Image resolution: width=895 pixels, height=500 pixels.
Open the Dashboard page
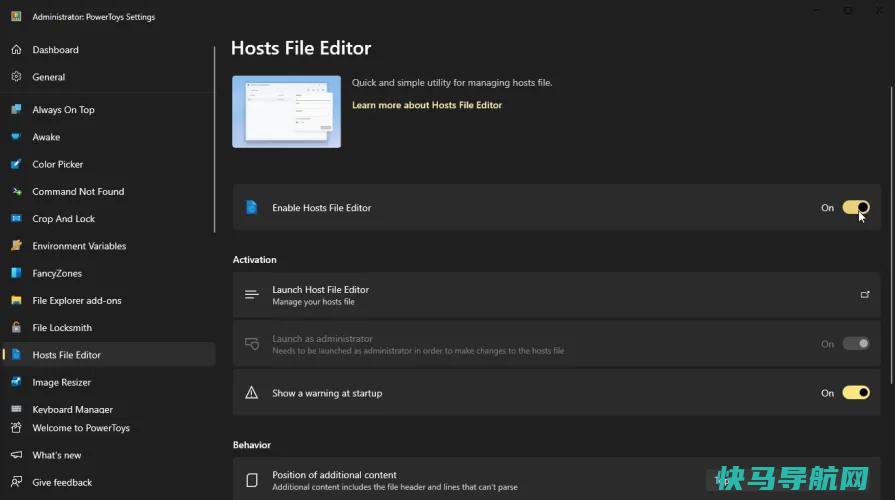tap(108, 50)
